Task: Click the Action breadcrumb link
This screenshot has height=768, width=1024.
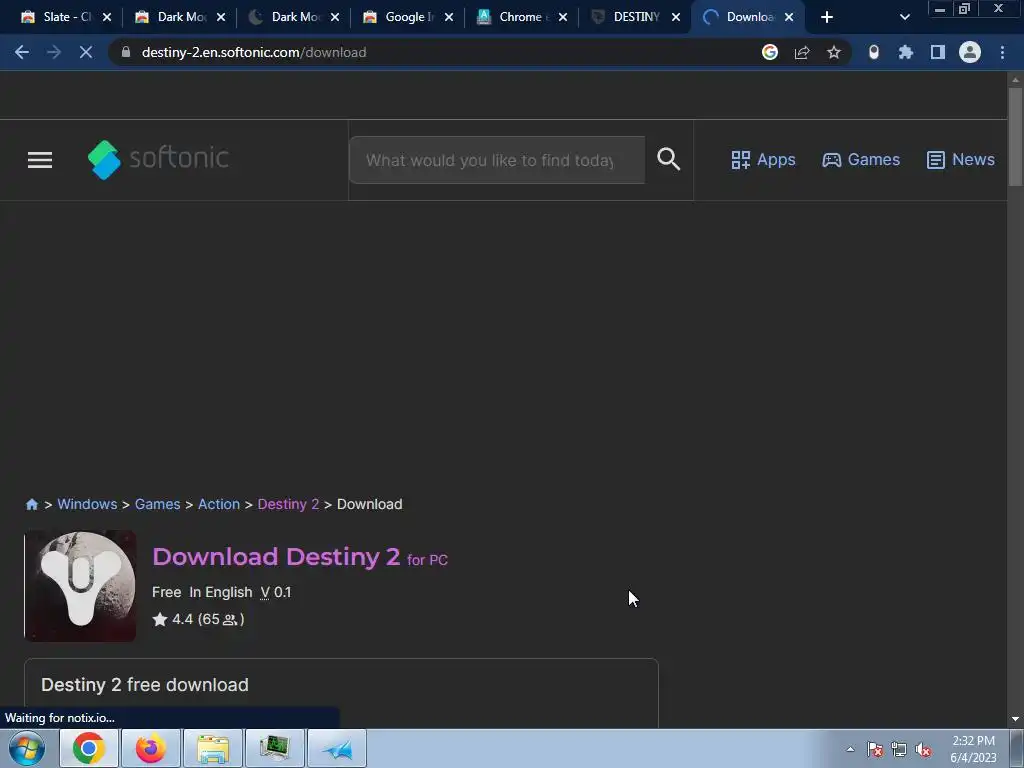Action: [219, 504]
